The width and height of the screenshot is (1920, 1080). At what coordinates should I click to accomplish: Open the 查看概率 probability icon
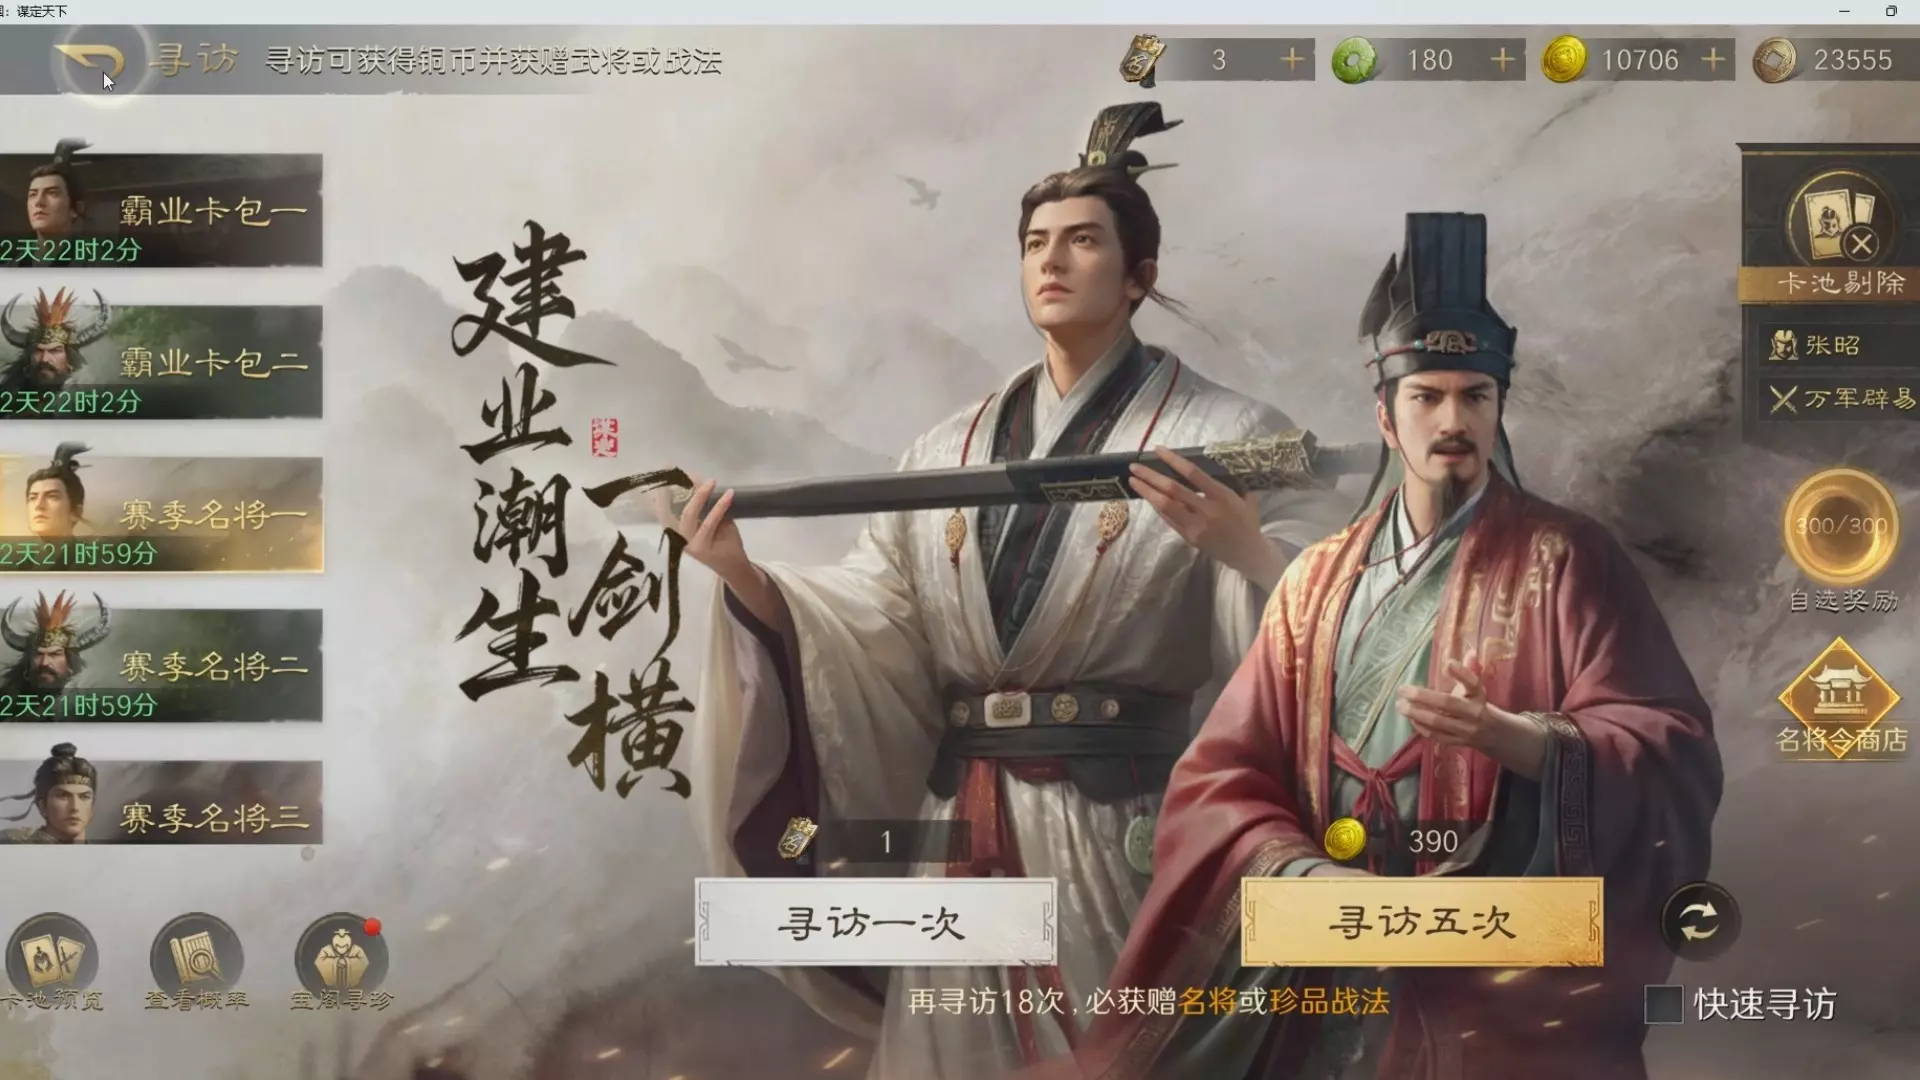click(x=196, y=958)
